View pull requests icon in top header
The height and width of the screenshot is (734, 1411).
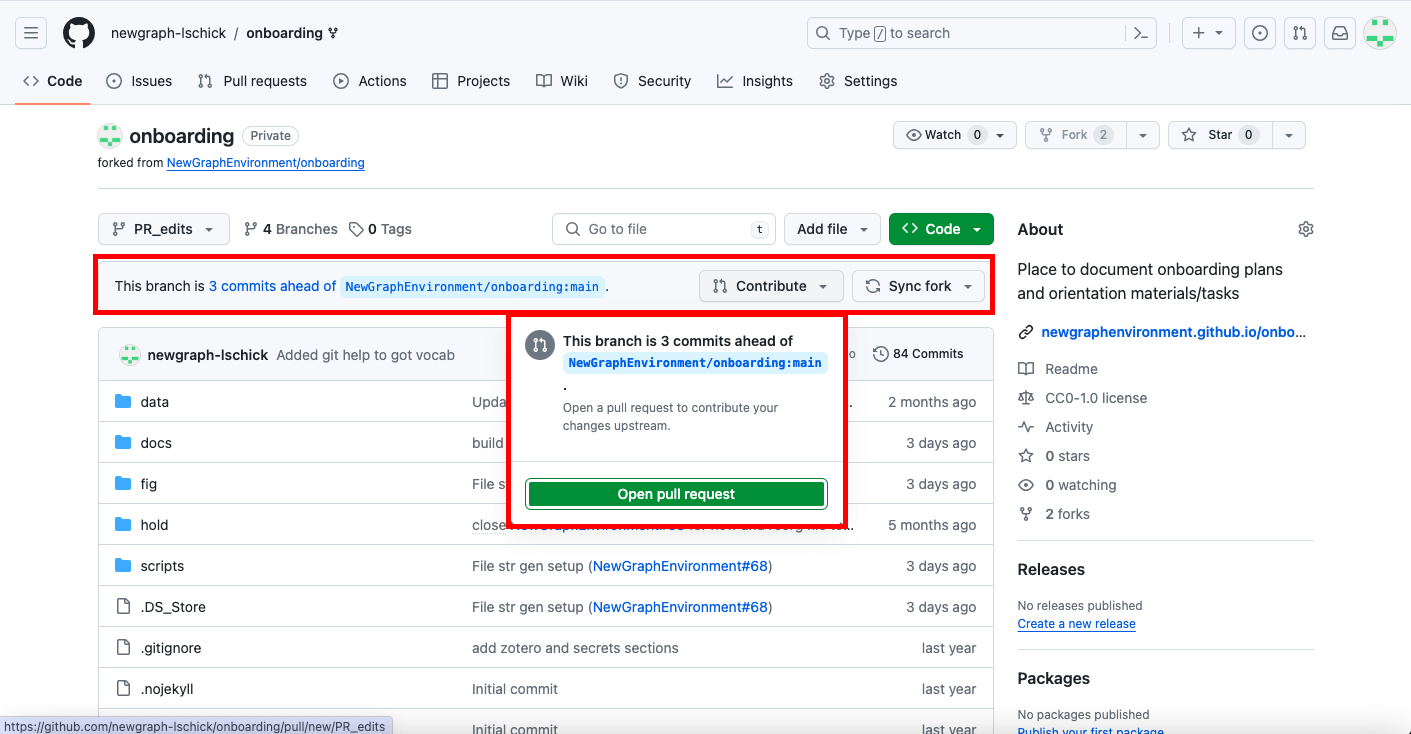click(x=1300, y=33)
